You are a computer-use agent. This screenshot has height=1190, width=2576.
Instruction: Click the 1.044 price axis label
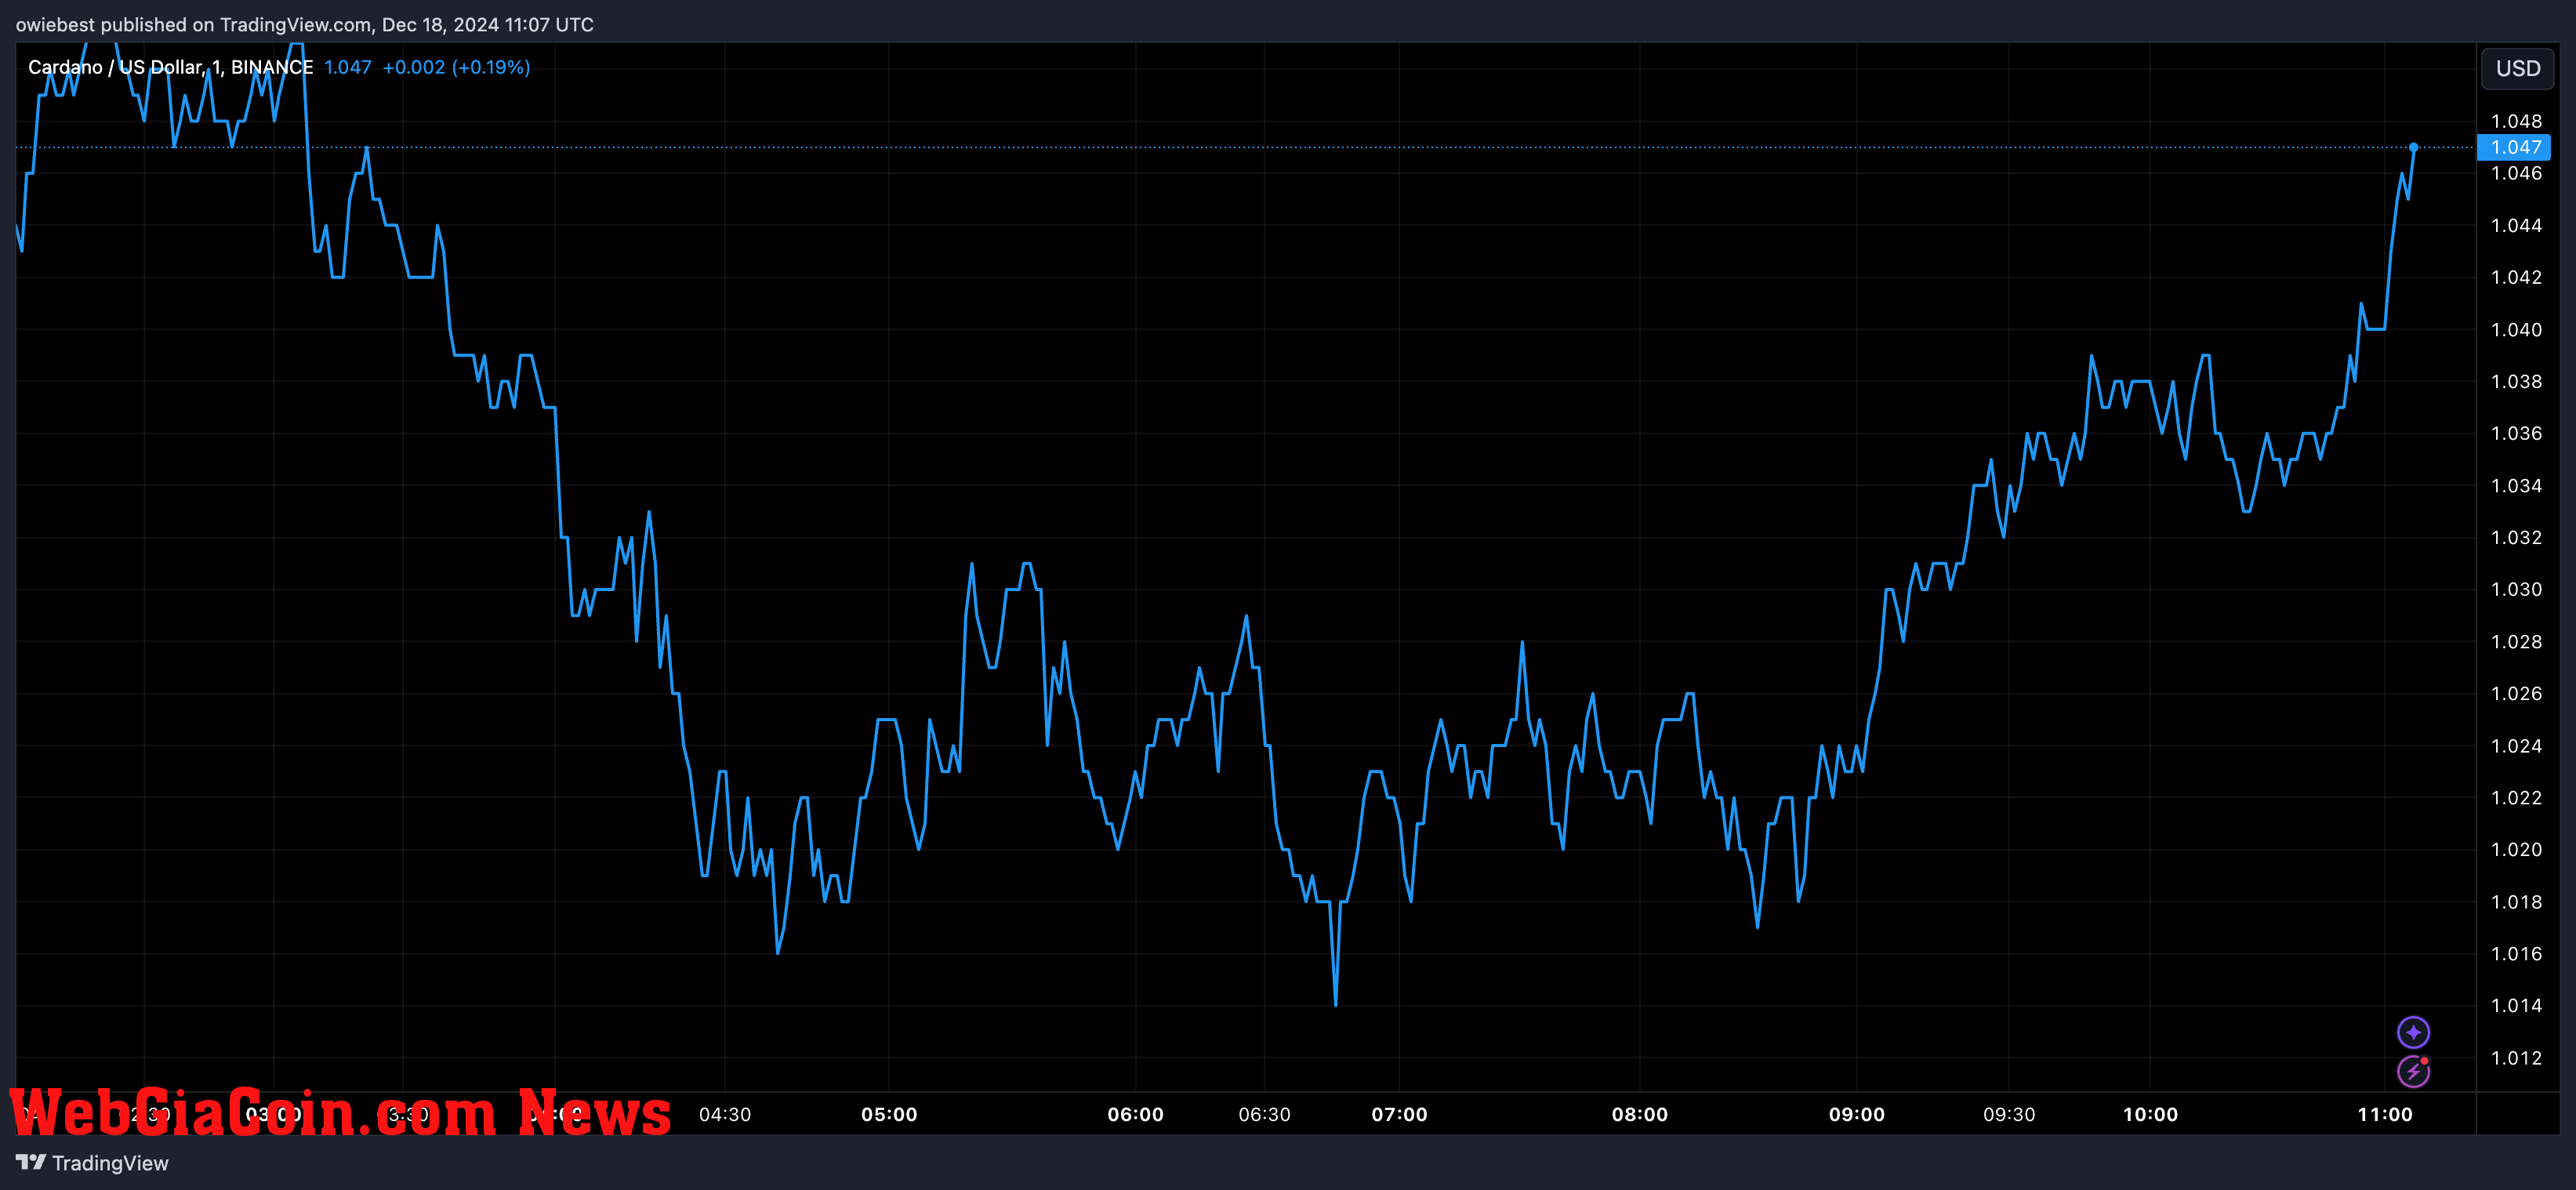click(2516, 225)
